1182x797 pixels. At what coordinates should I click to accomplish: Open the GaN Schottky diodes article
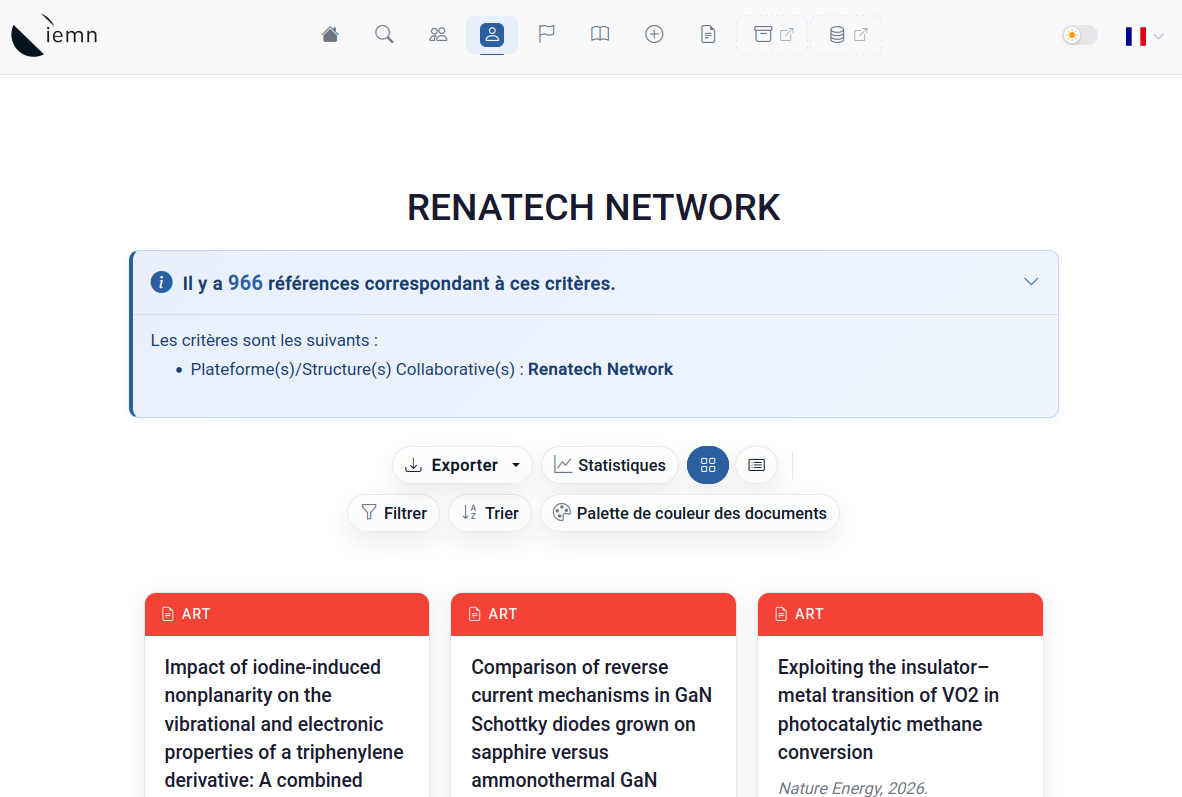pos(592,724)
